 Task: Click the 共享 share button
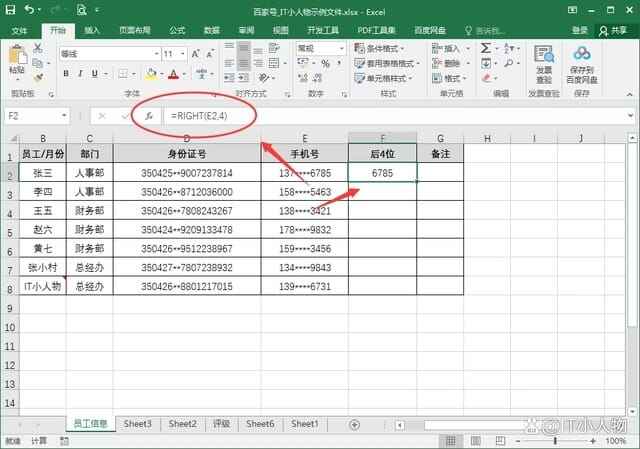(x=611, y=31)
